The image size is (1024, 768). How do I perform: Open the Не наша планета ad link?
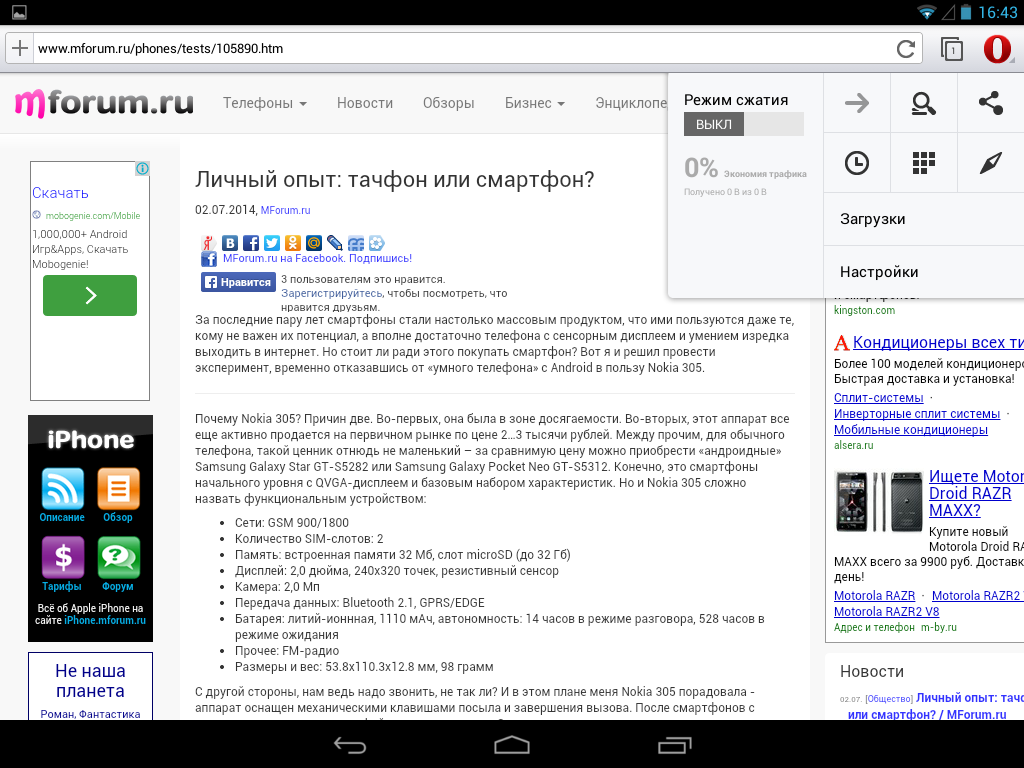coord(90,680)
